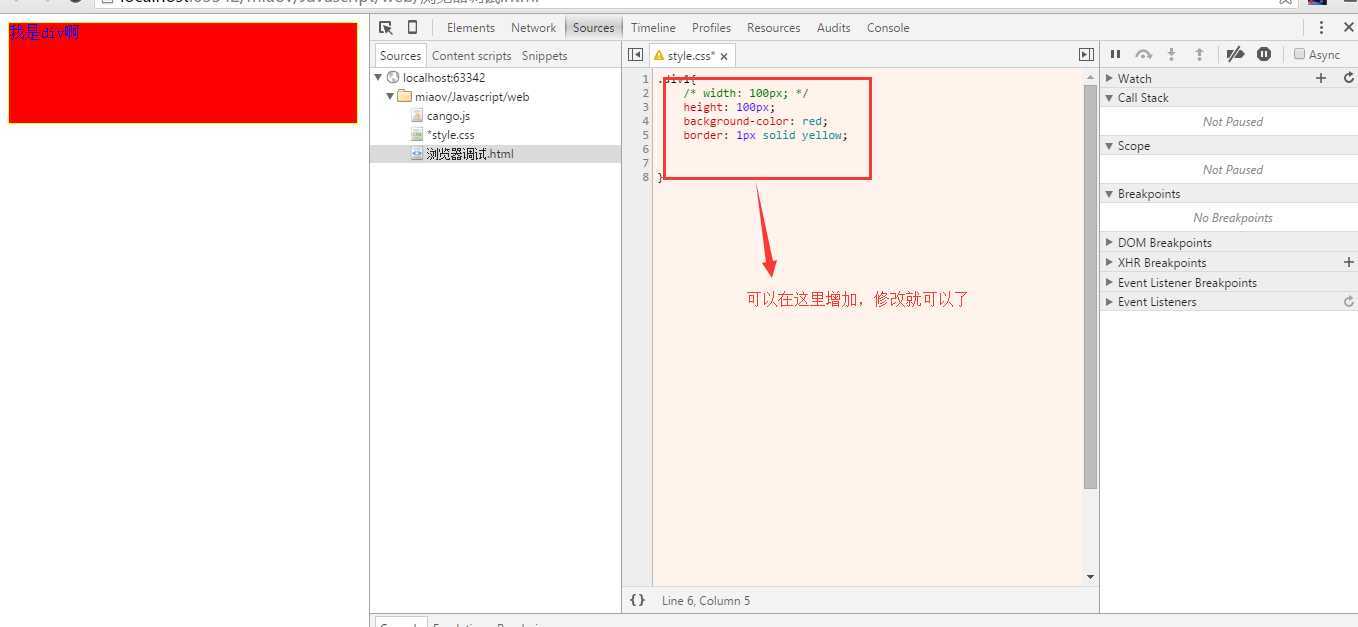Click the 'background-color: red;' code line

755,121
